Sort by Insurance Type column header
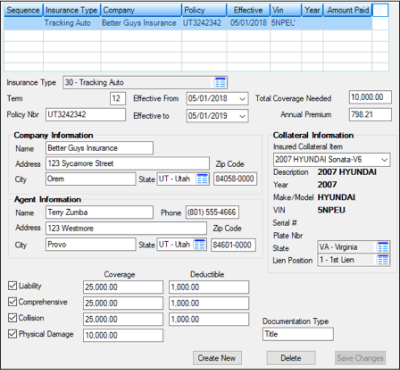Image resolution: width=400 pixels, height=370 pixels. (72, 10)
